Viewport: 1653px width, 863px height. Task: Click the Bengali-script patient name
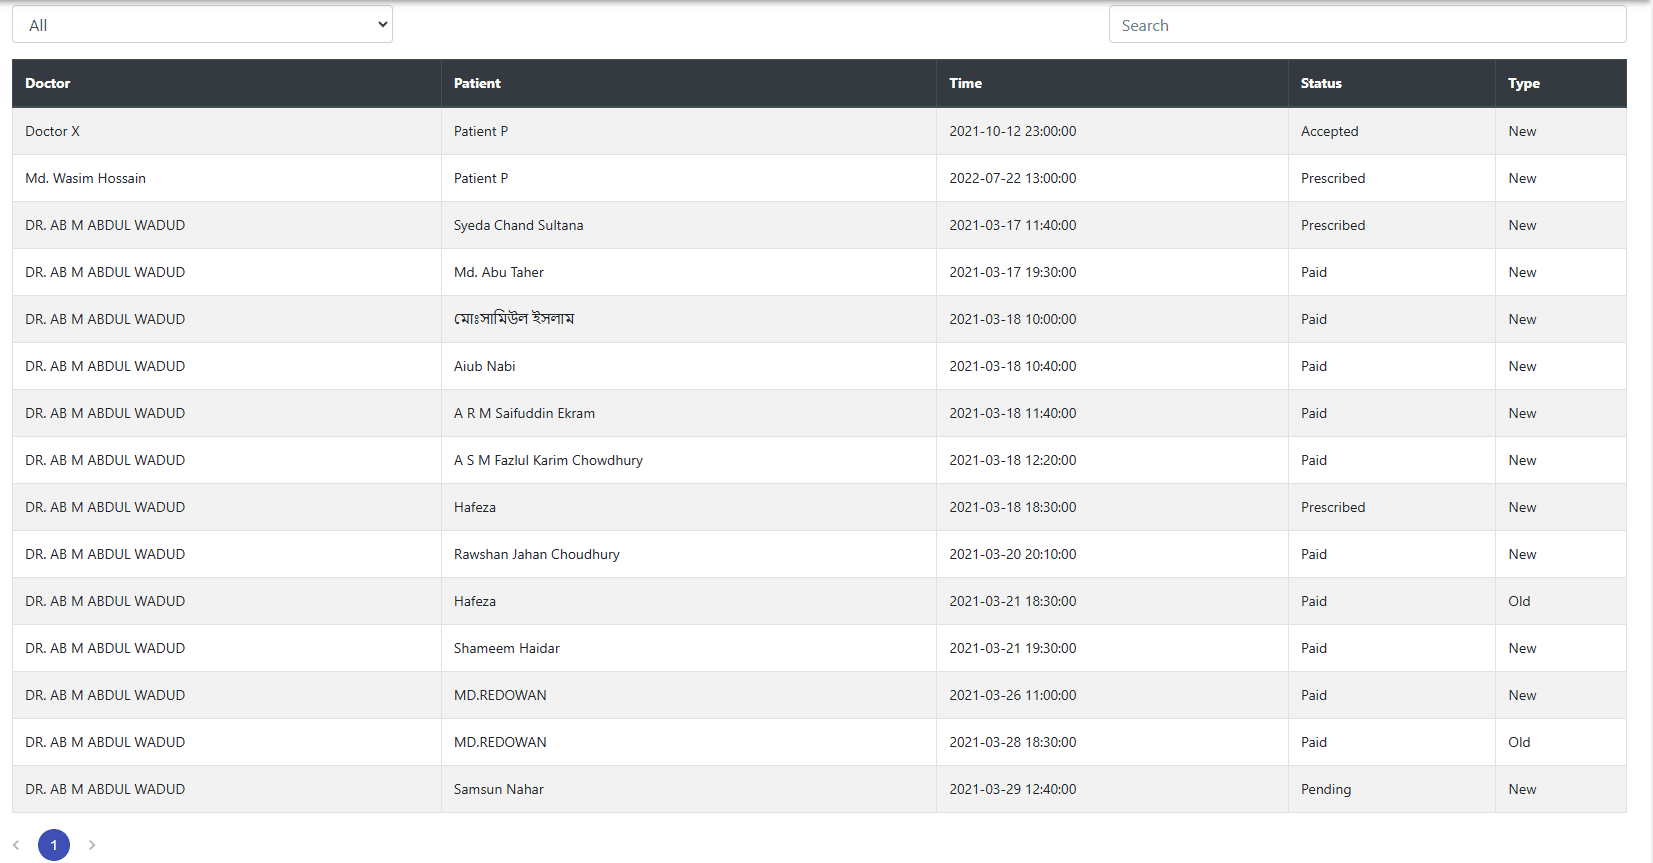tap(514, 319)
